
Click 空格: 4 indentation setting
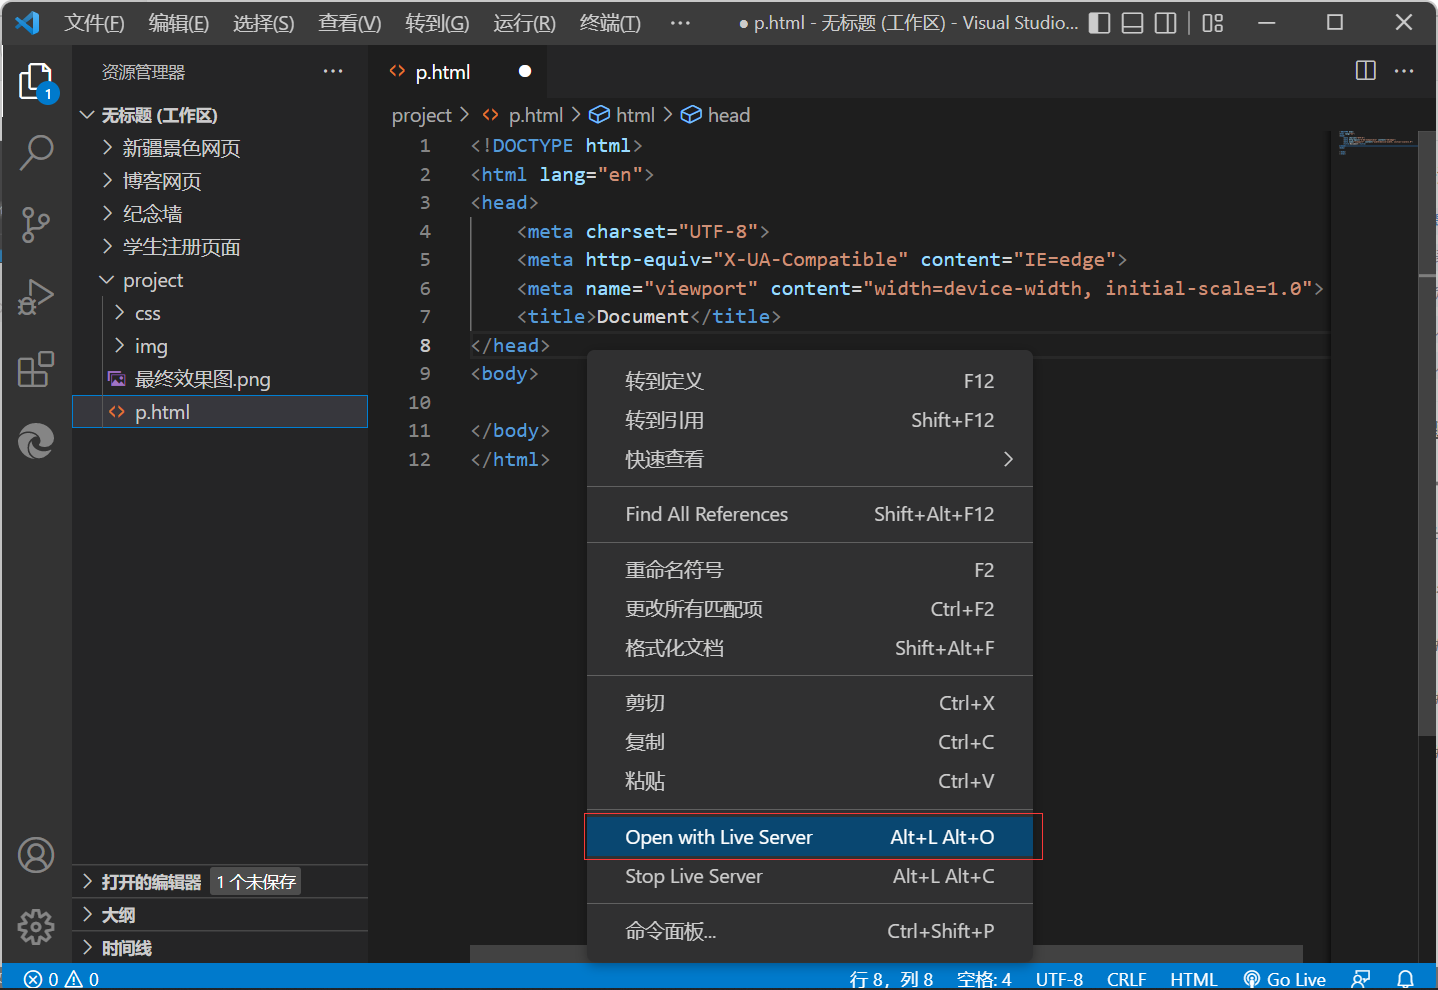tap(984, 979)
